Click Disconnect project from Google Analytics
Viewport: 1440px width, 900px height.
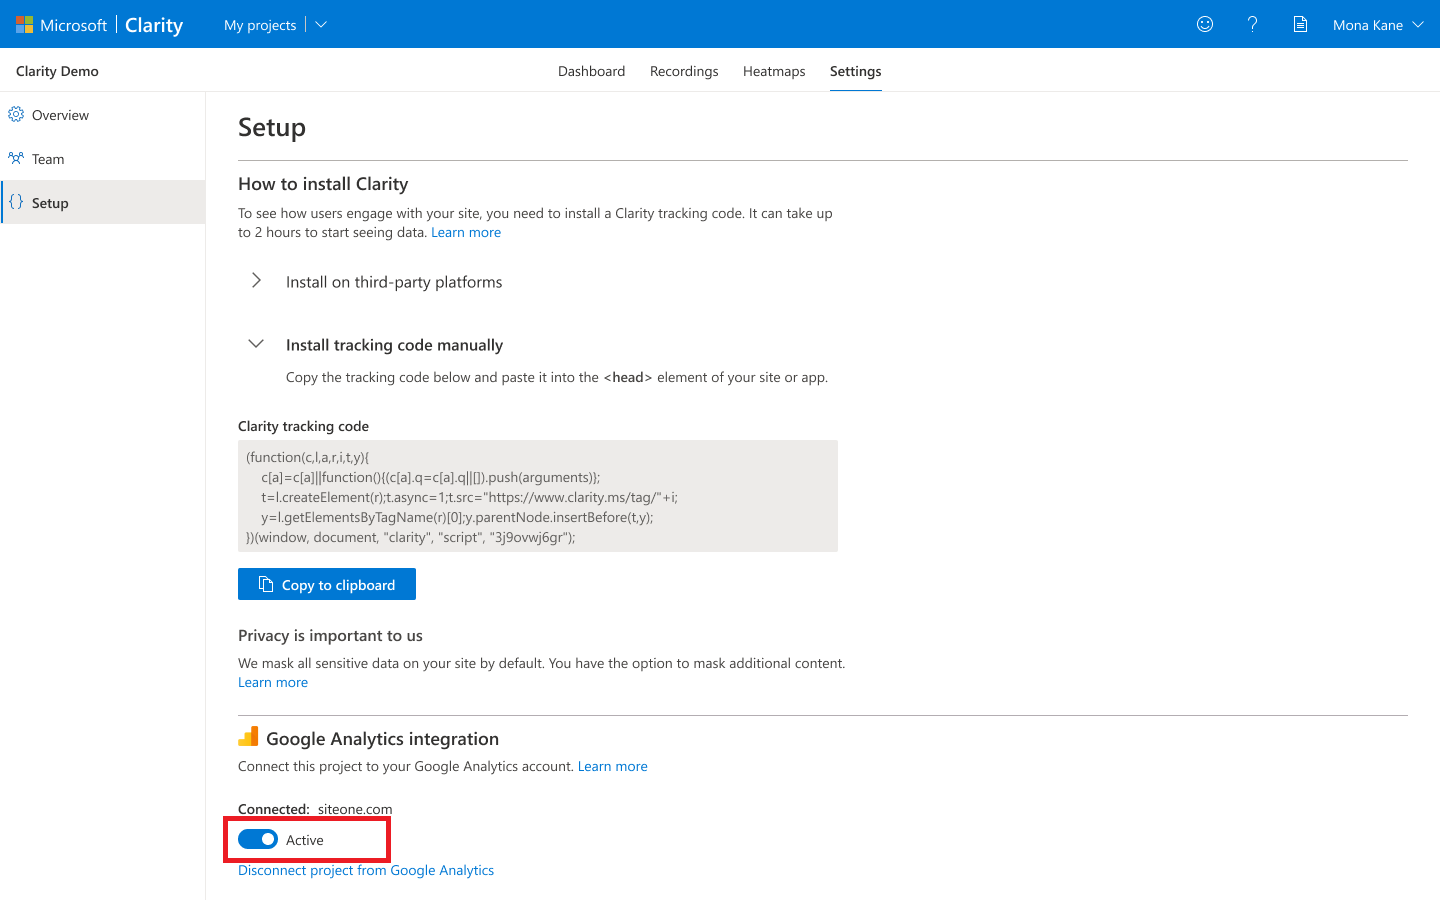click(365, 870)
